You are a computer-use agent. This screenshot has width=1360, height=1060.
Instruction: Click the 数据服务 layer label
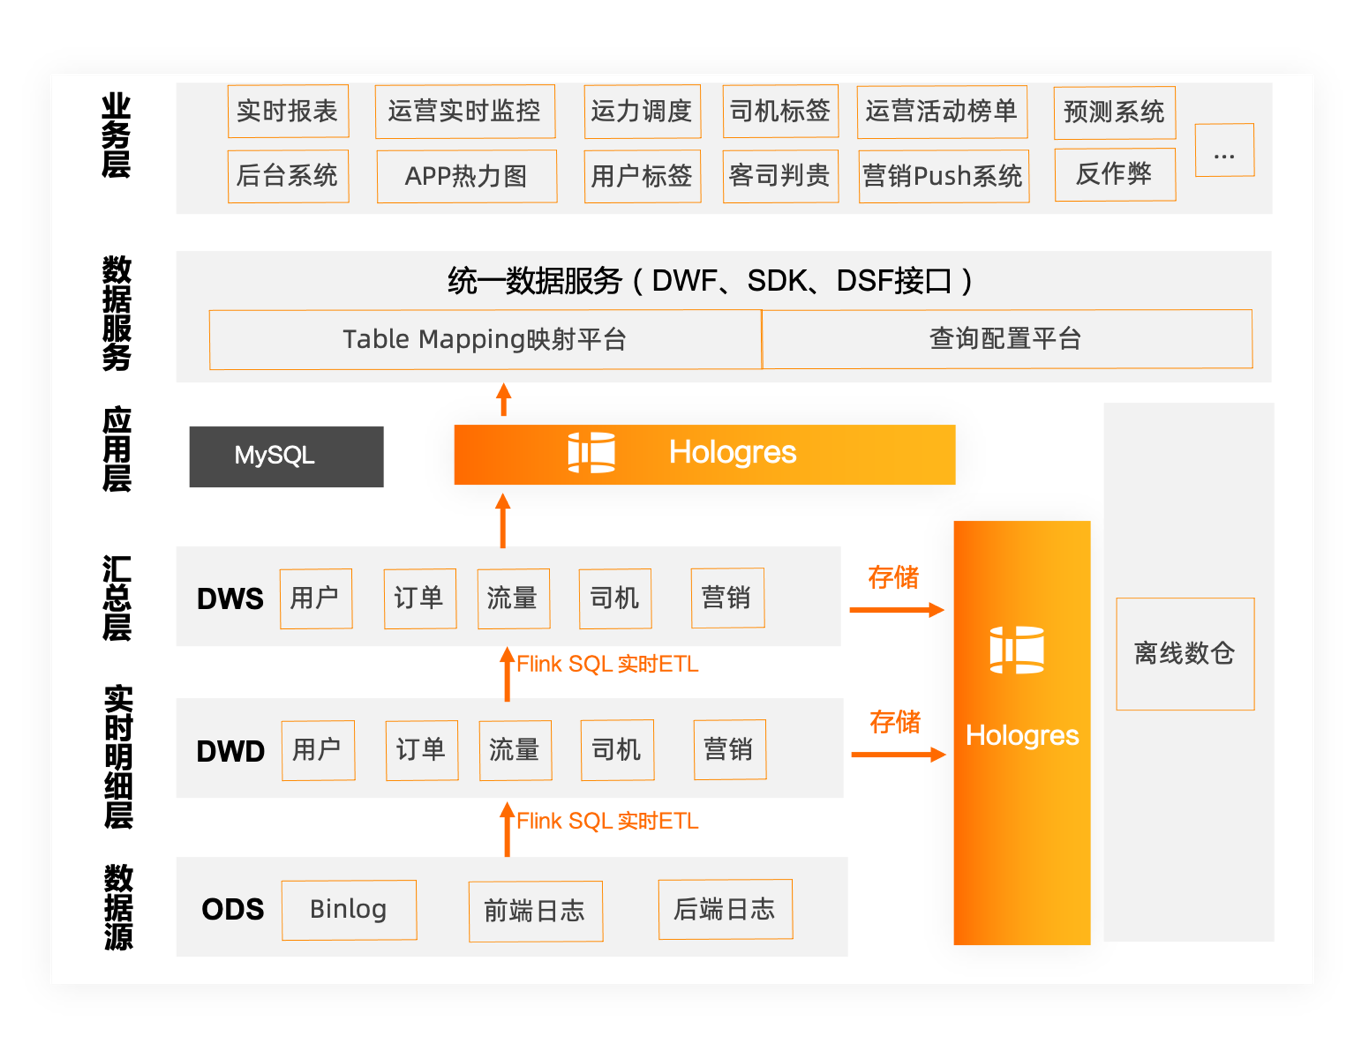pyautogui.click(x=117, y=313)
